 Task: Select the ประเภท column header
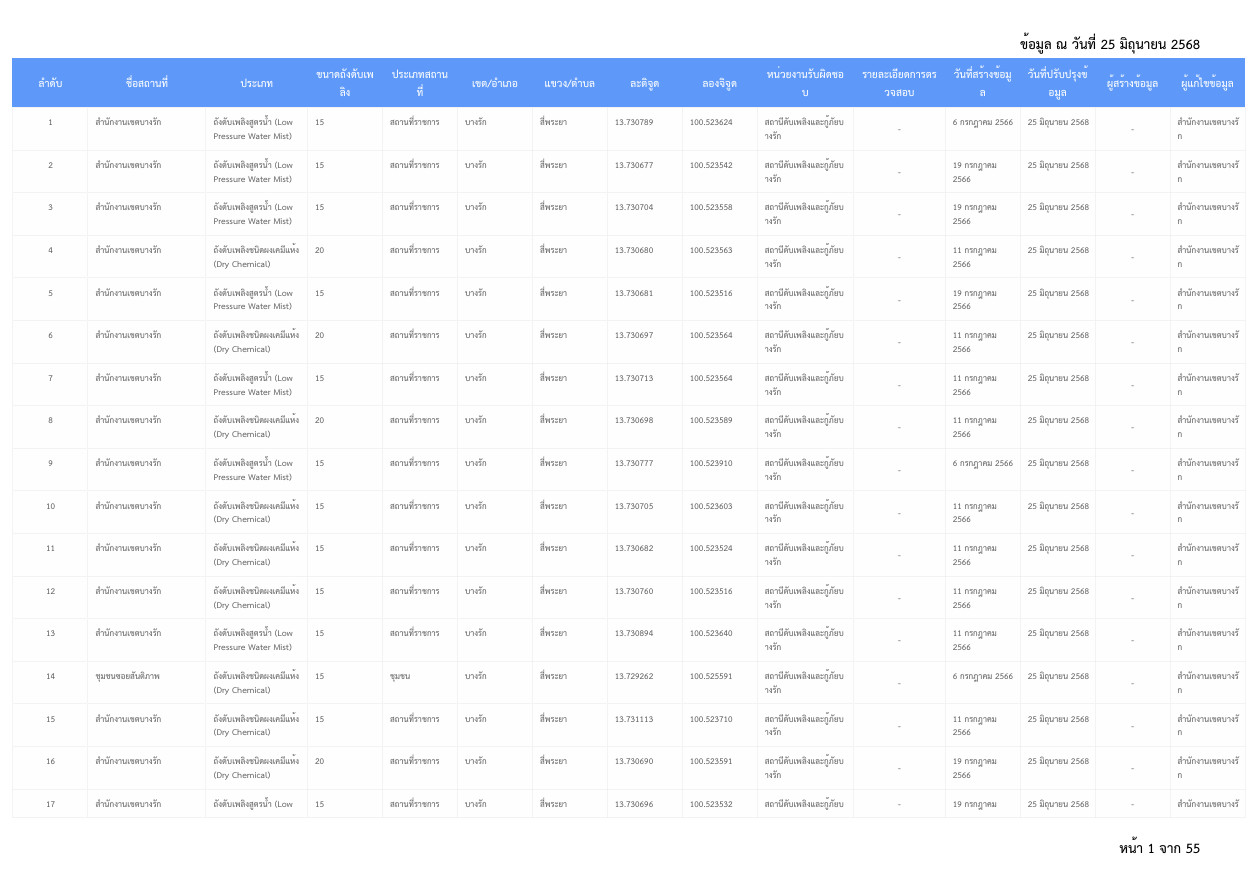click(x=257, y=83)
